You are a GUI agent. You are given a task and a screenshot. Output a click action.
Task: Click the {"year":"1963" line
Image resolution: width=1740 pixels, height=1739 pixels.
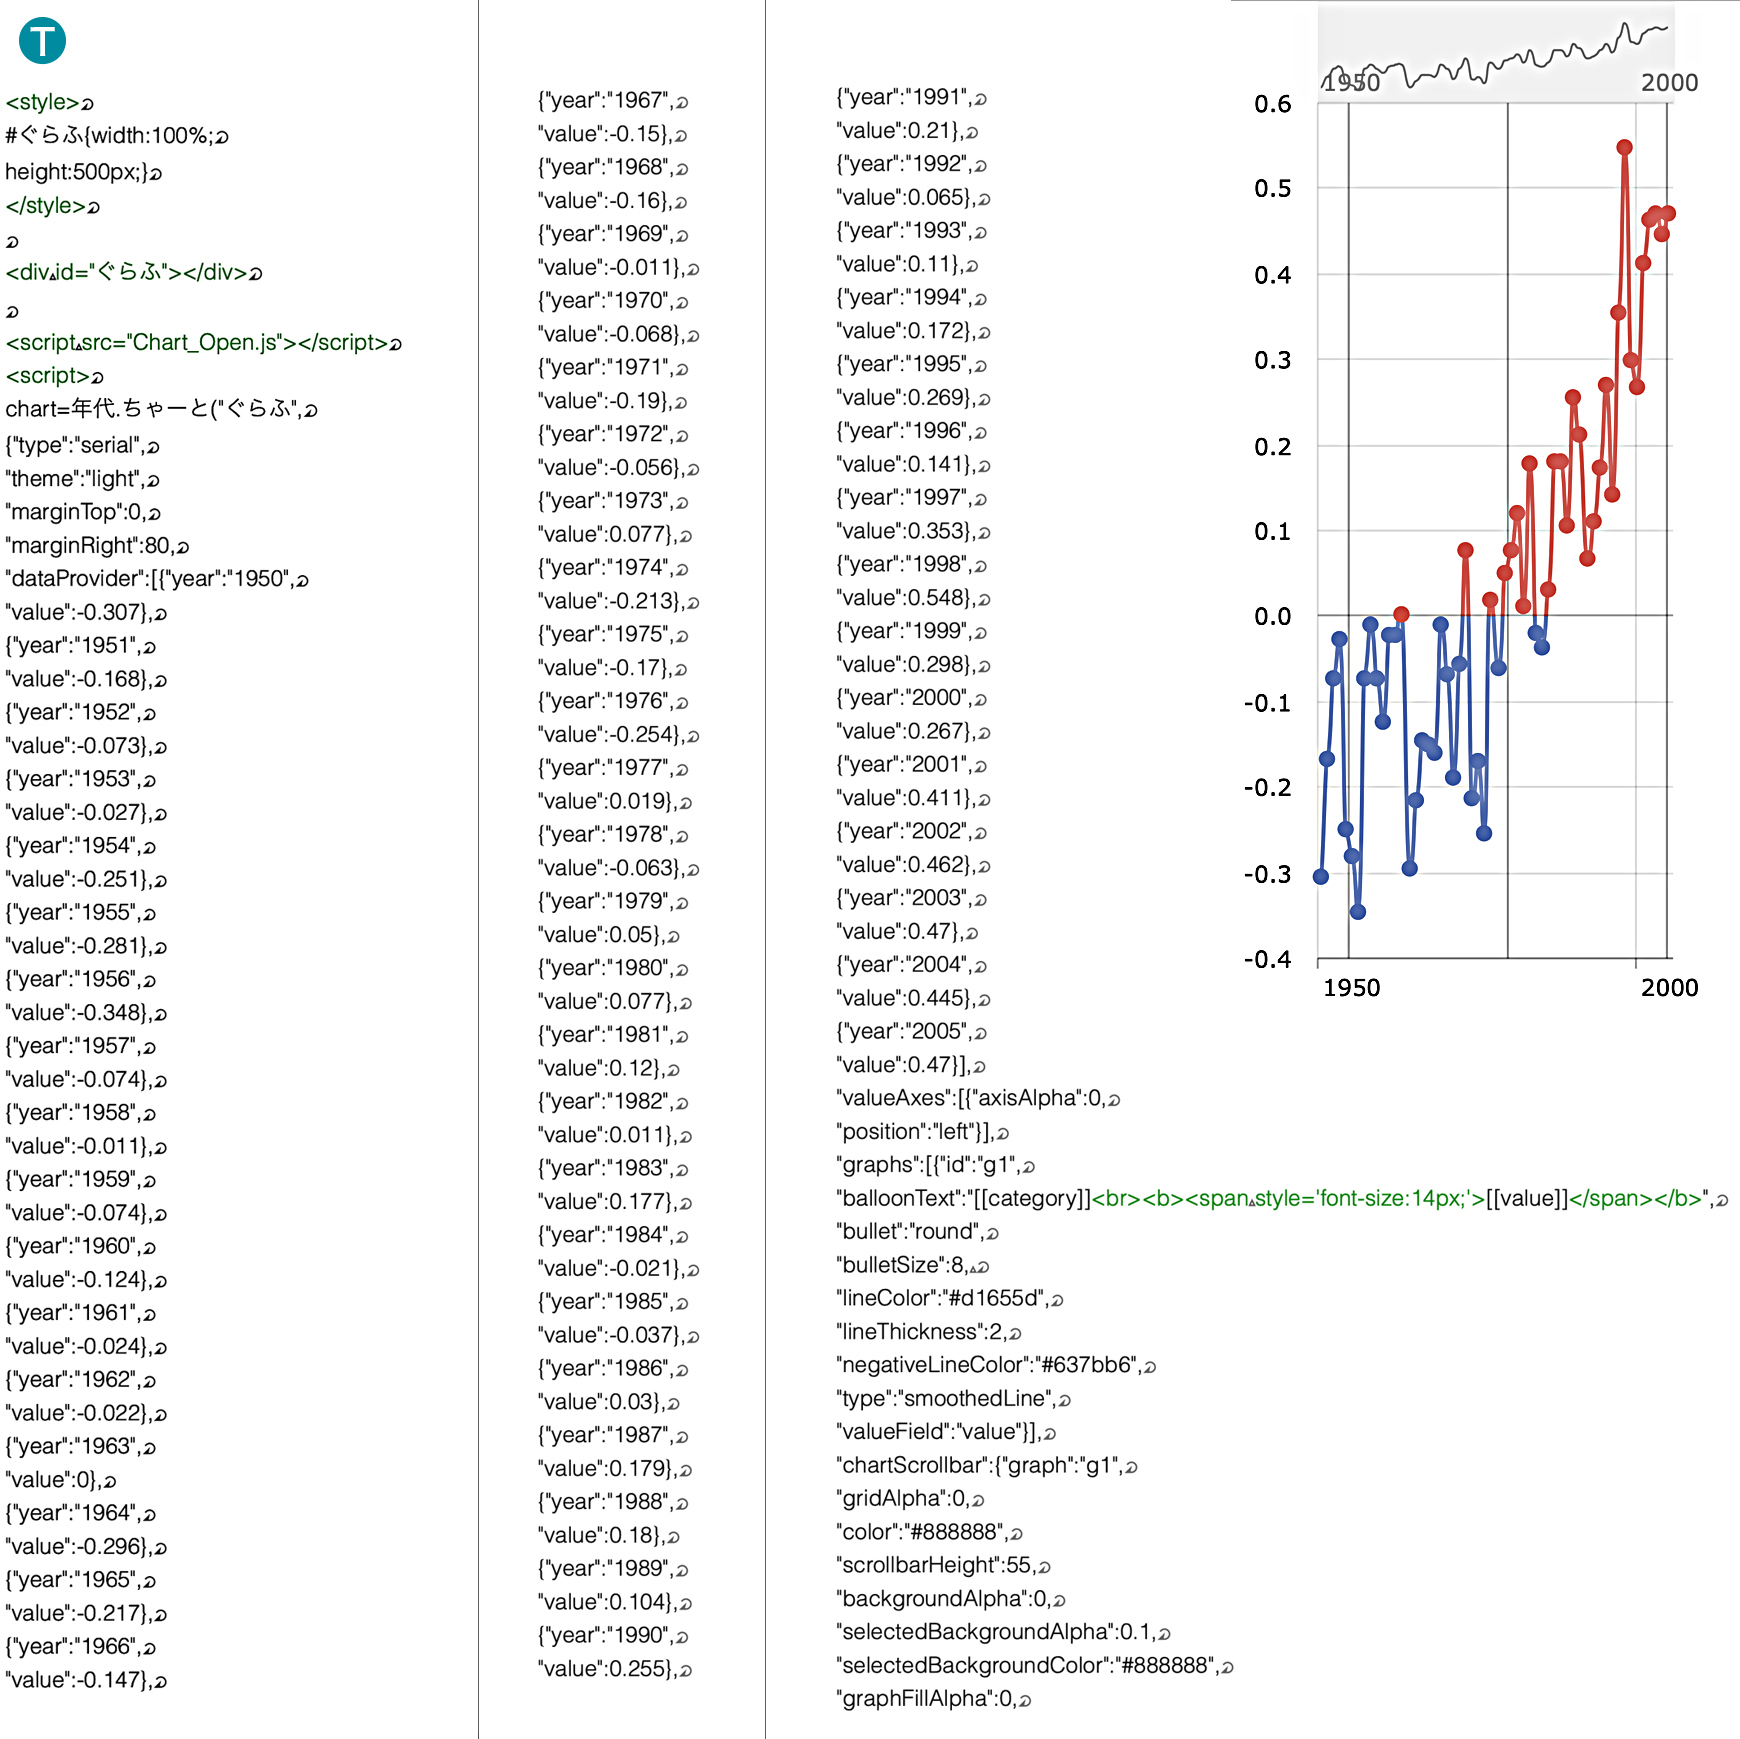coord(81,1447)
